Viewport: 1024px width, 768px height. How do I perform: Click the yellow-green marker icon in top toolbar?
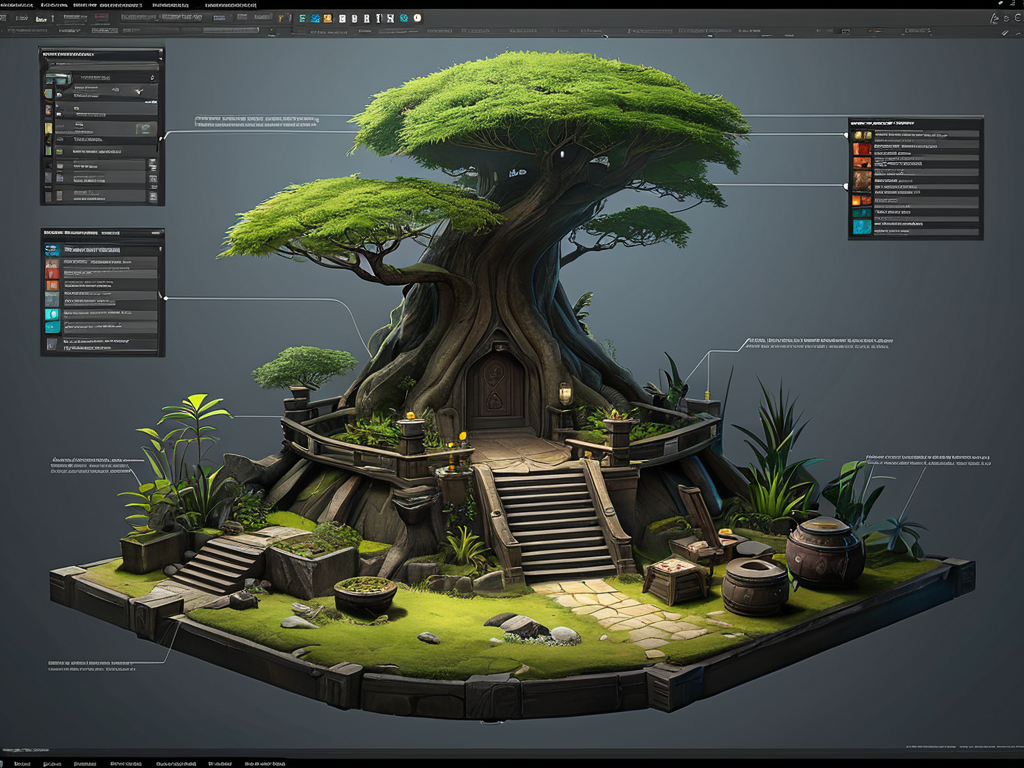[283, 18]
